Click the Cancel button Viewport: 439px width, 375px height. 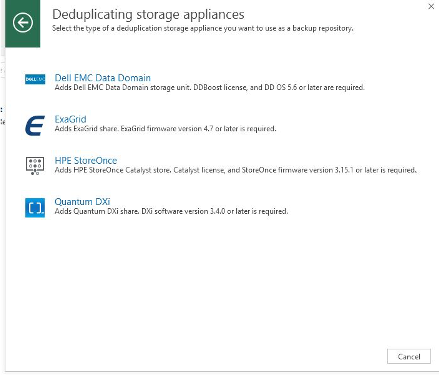point(409,357)
